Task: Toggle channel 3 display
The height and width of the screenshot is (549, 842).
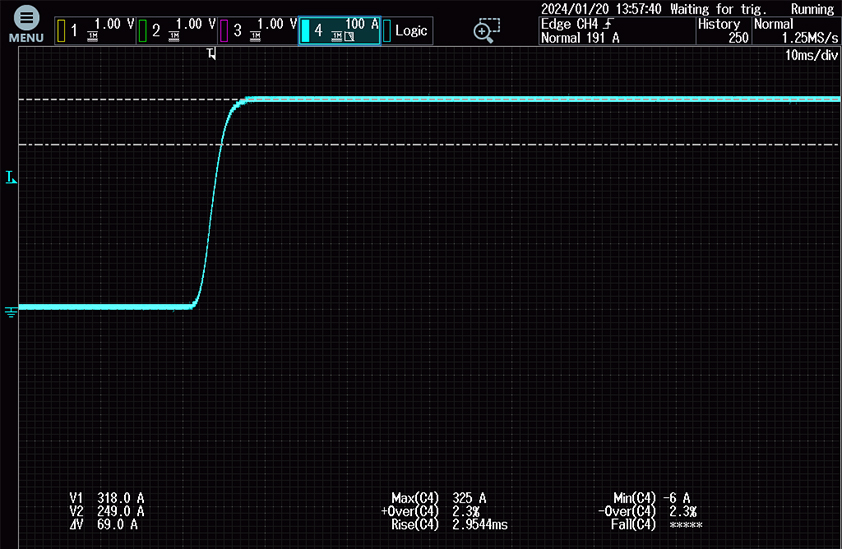Action: pos(257,30)
